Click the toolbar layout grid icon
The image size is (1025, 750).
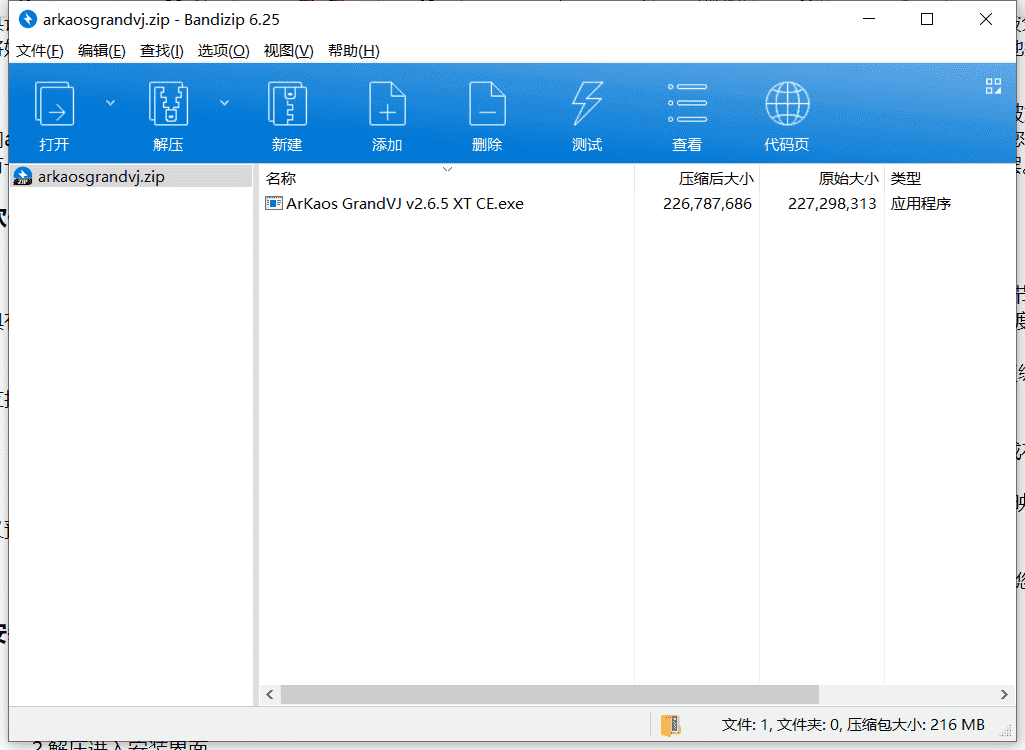[993, 86]
